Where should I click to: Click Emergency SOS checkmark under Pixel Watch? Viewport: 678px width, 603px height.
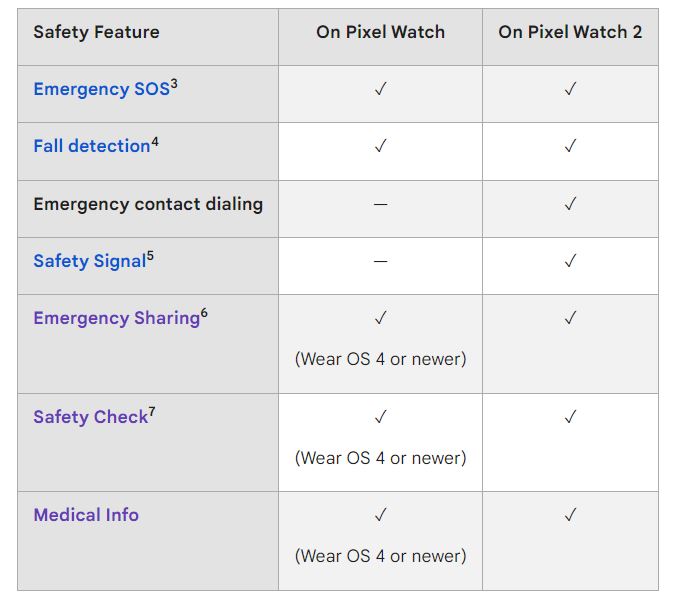[x=381, y=89]
